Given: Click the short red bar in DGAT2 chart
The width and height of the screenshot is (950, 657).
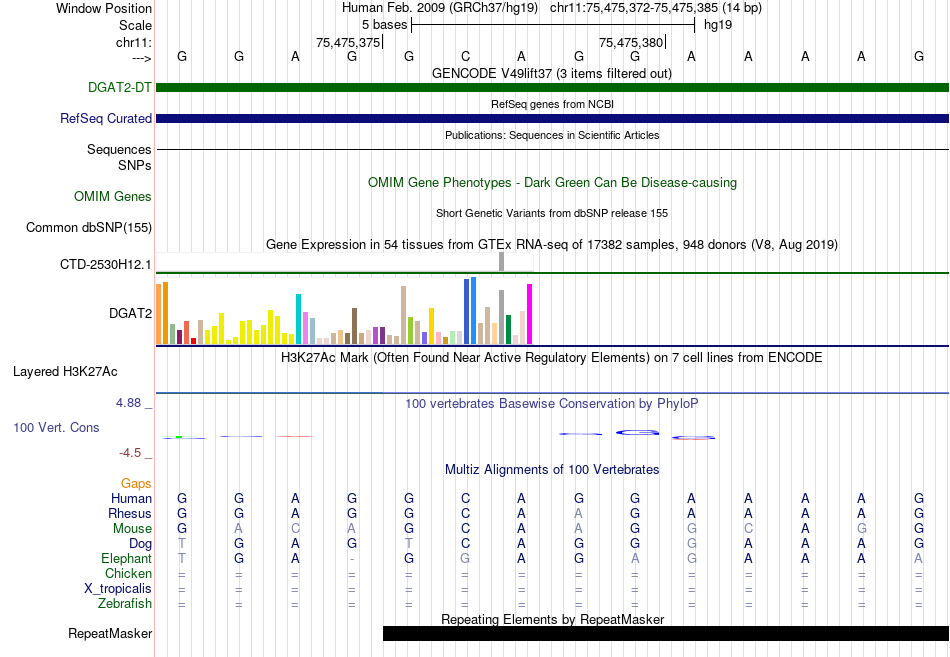Looking at the screenshot, I should point(193,341).
